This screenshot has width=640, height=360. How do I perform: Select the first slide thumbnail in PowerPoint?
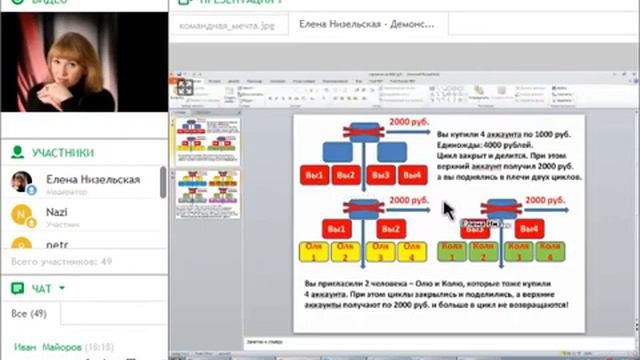[x=208, y=141]
